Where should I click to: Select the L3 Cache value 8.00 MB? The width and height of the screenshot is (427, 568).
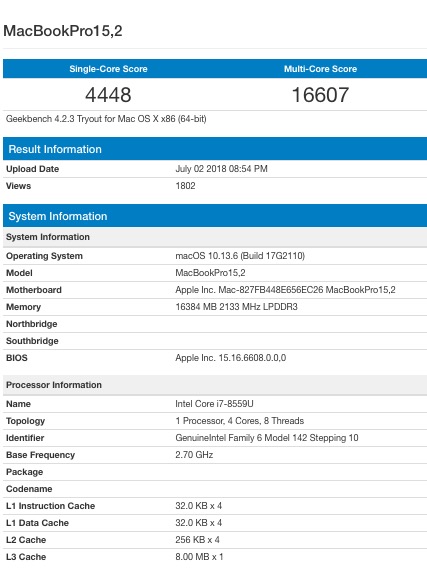(199, 557)
